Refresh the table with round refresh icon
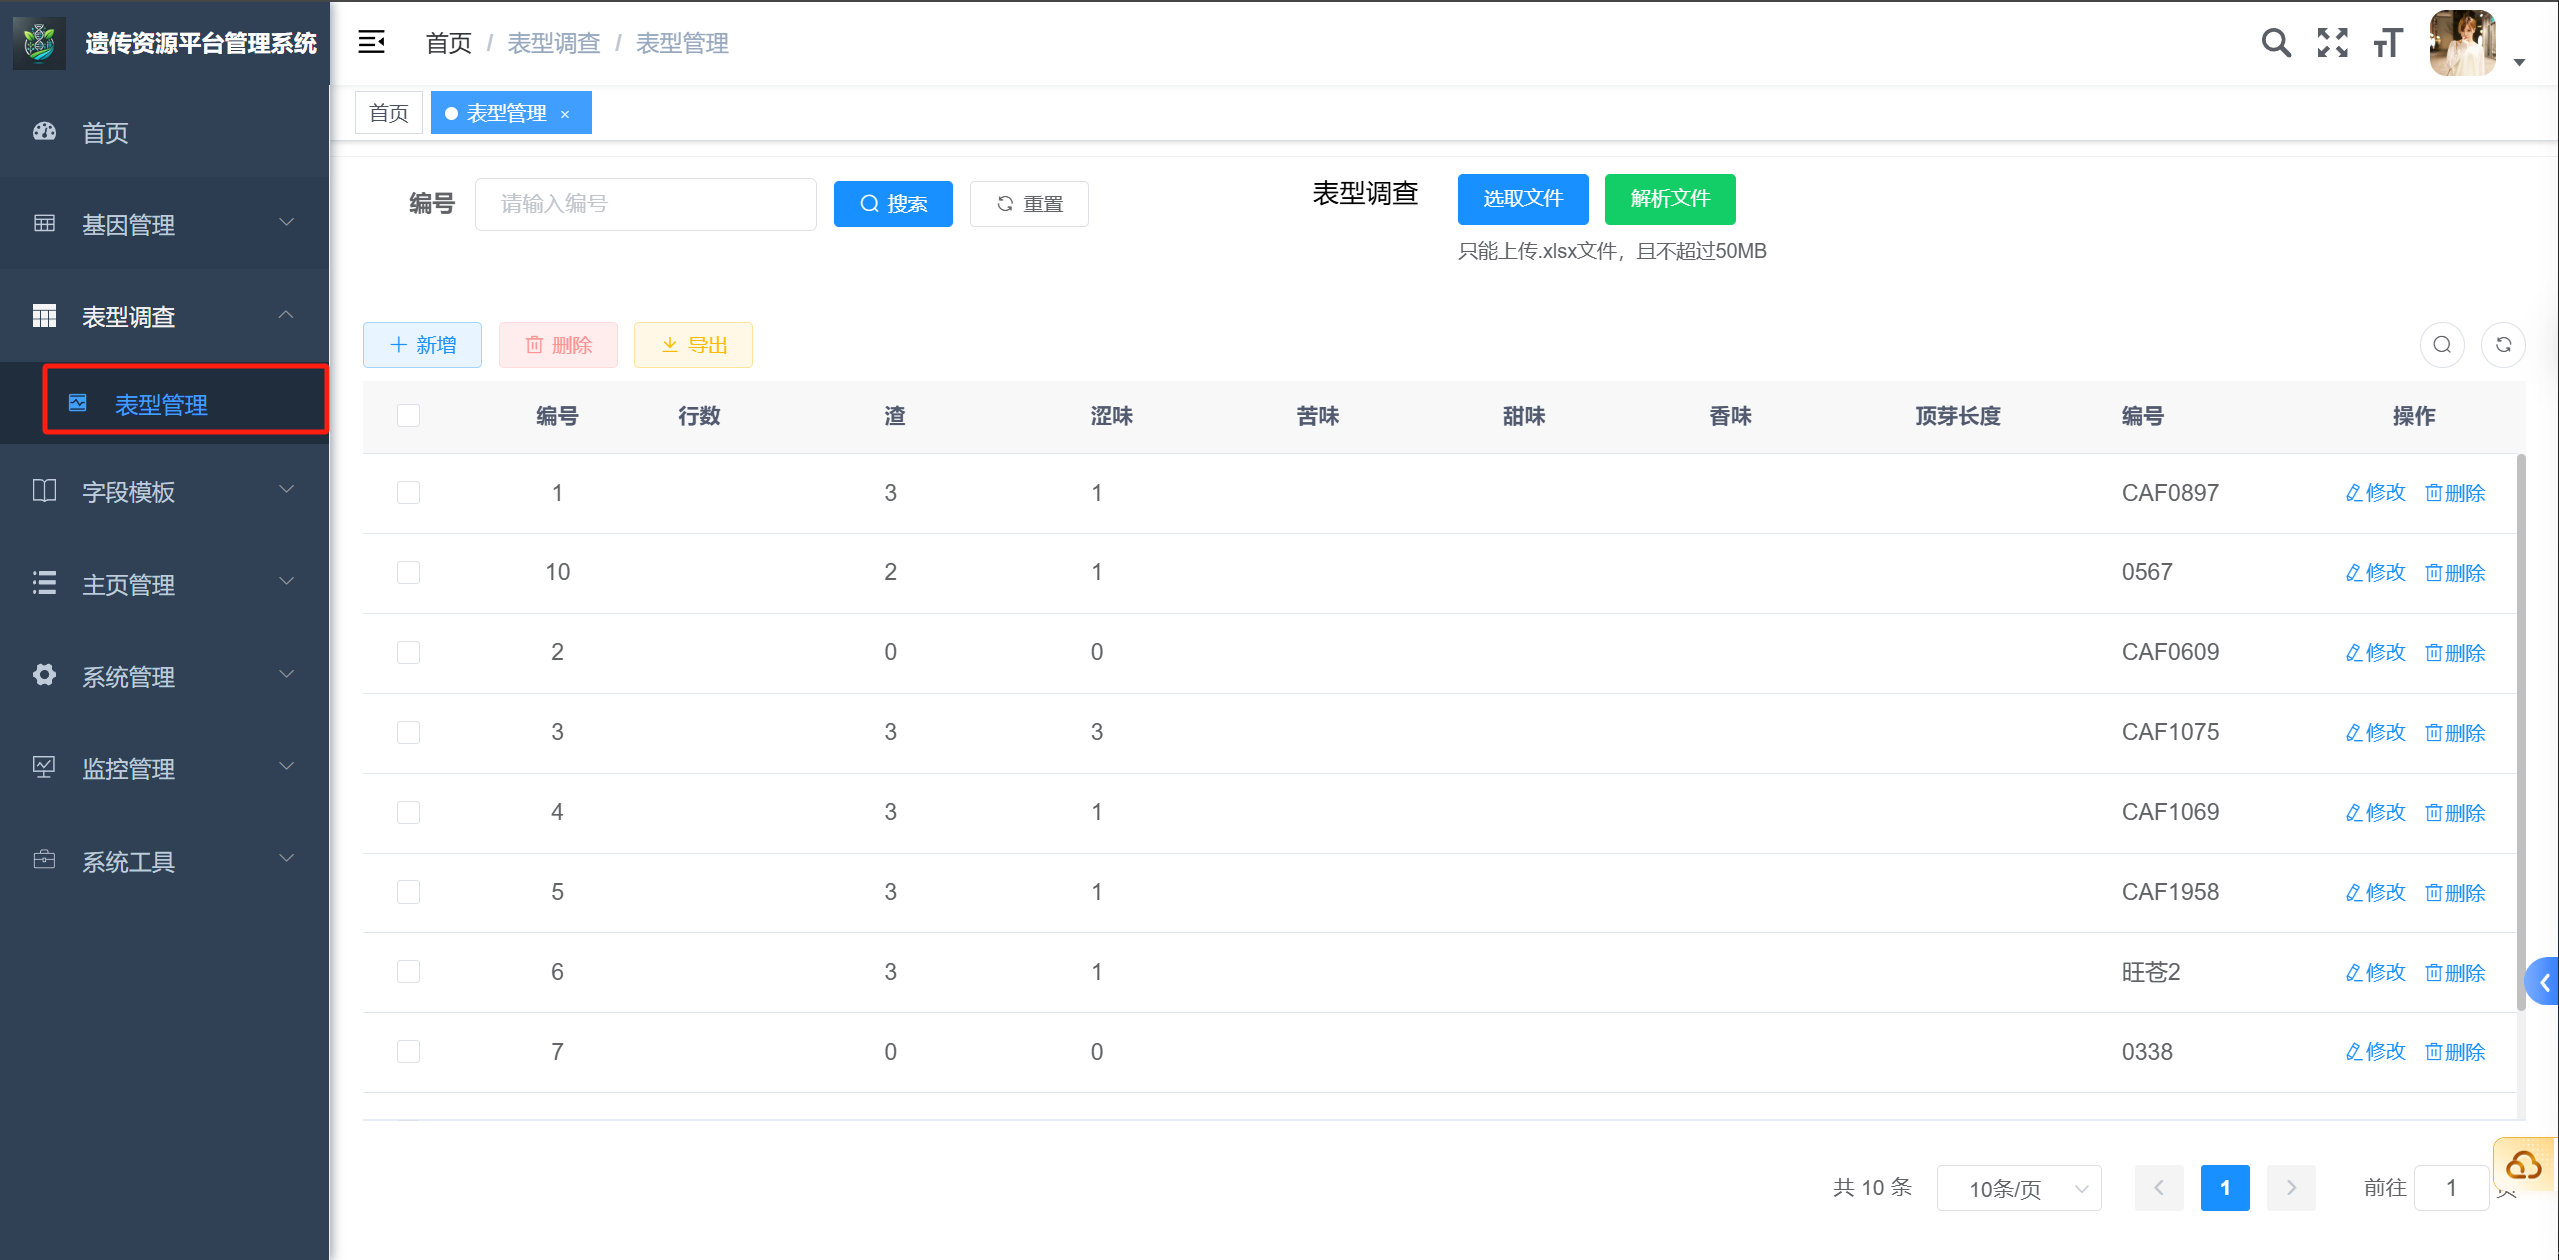 (2503, 345)
